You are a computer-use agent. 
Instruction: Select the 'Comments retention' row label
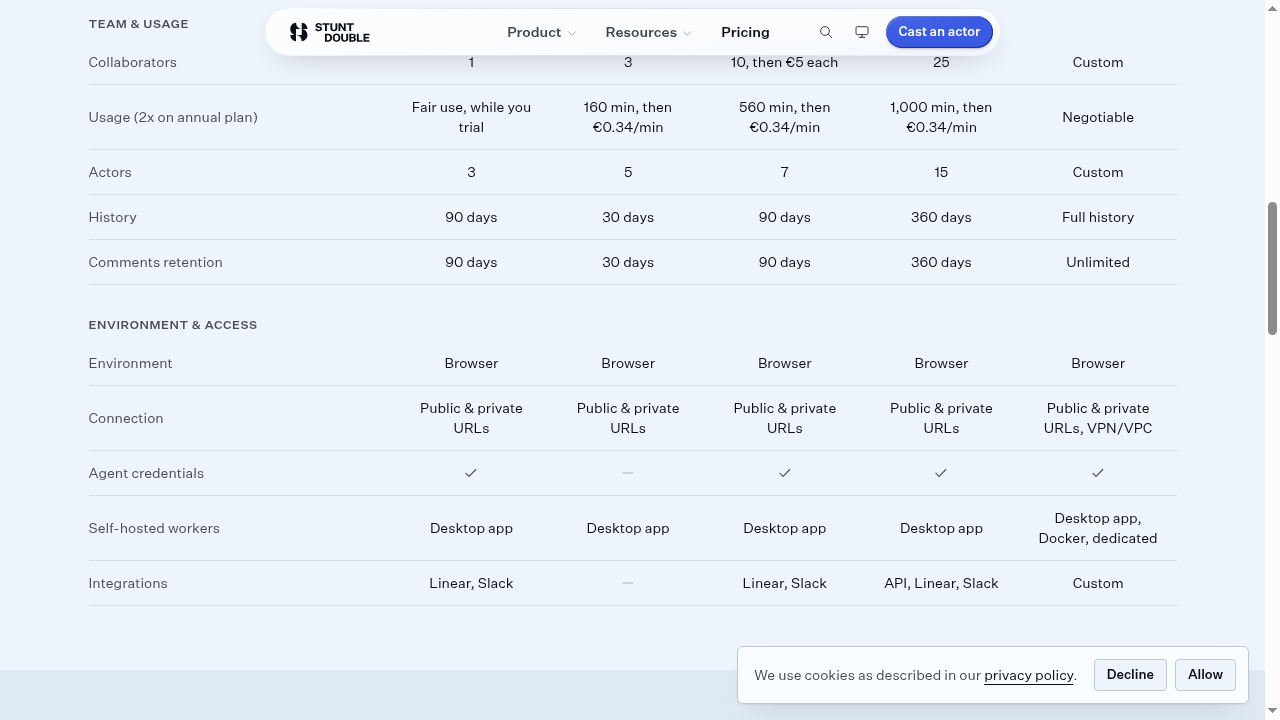pyautogui.click(x=155, y=262)
